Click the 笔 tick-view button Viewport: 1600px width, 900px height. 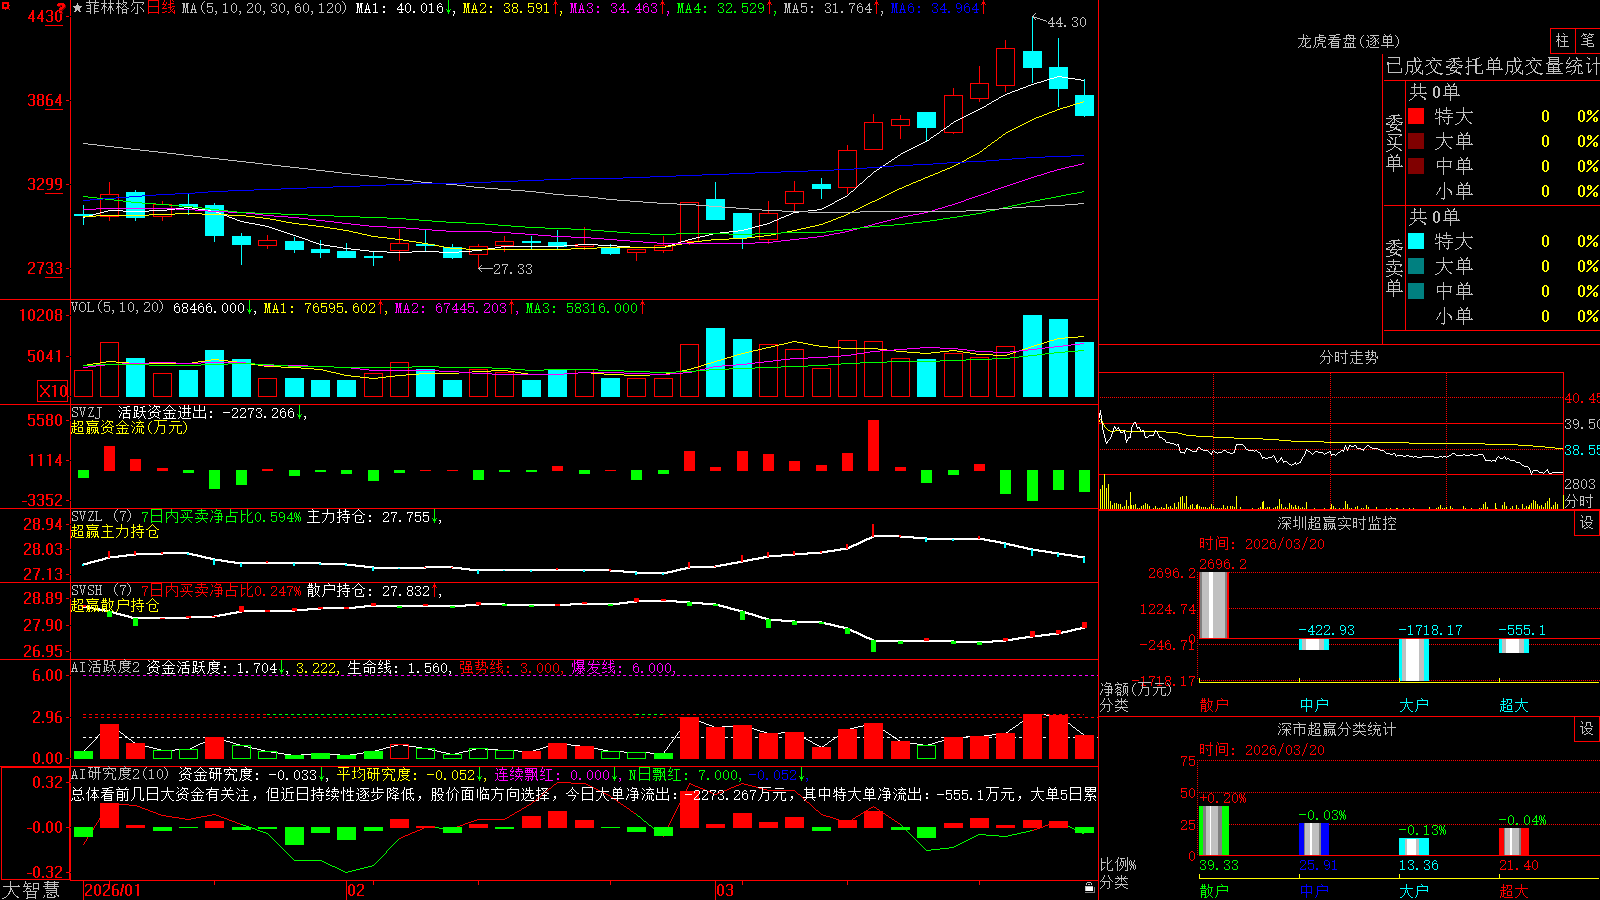point(1587,41)
